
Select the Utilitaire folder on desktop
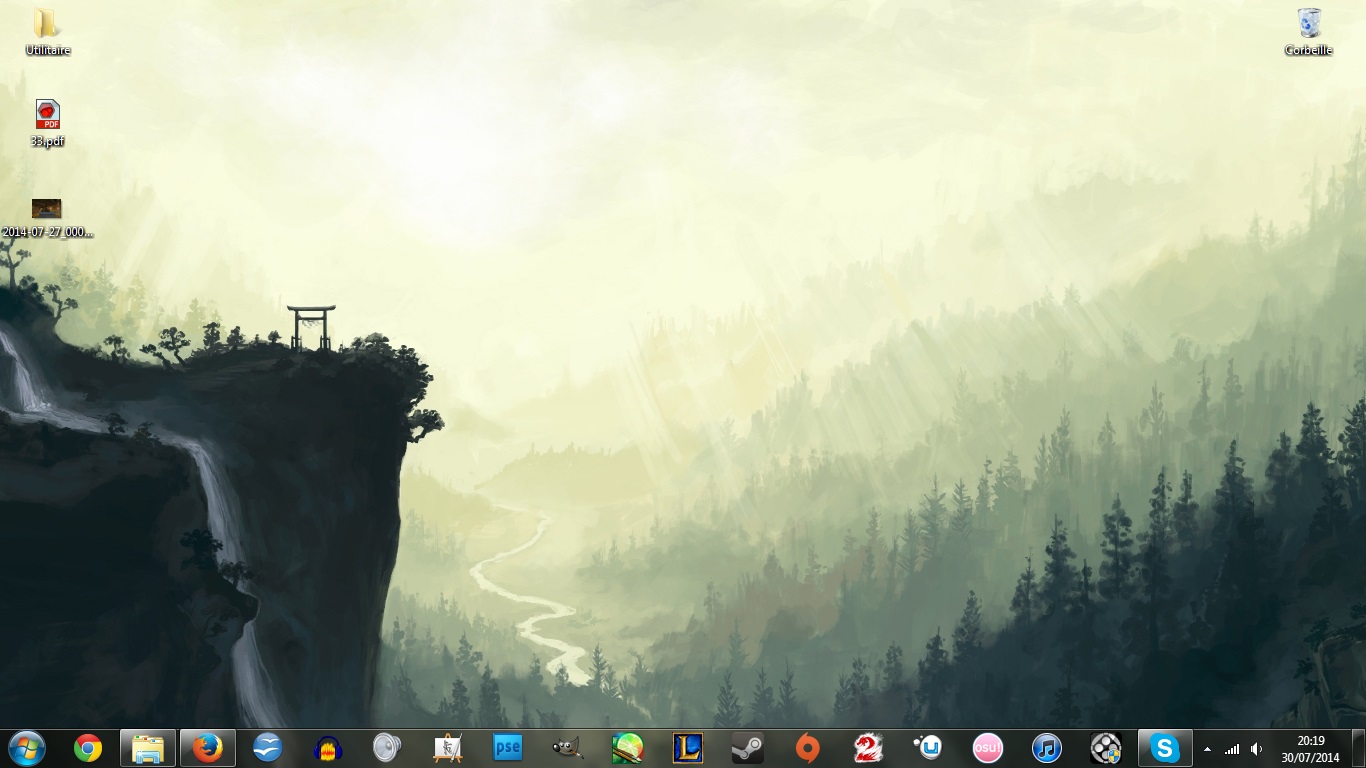[48, 31]
